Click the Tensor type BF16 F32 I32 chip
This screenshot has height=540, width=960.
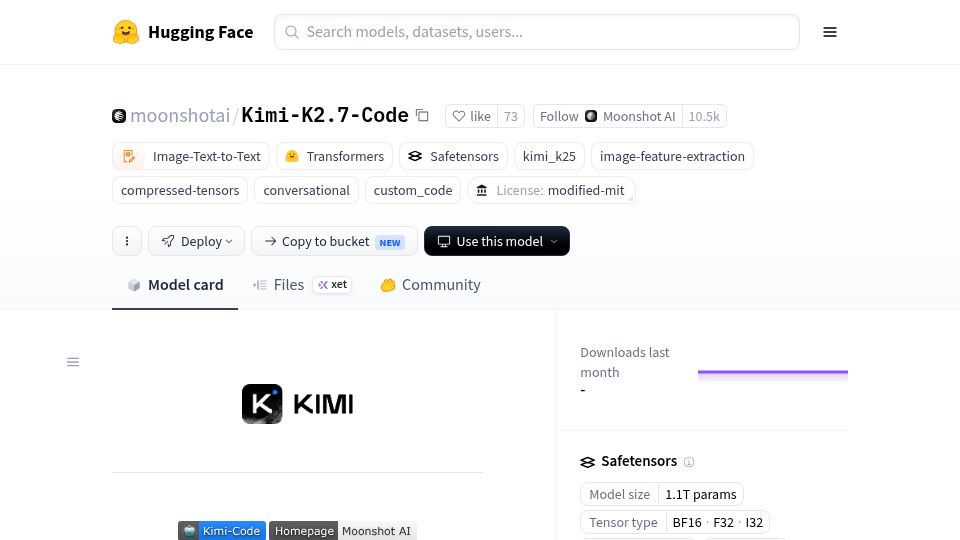(675, 522)
